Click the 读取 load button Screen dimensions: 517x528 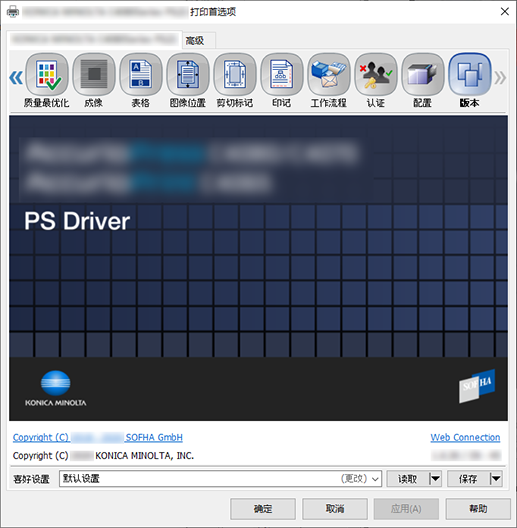[x=408, y=478]
